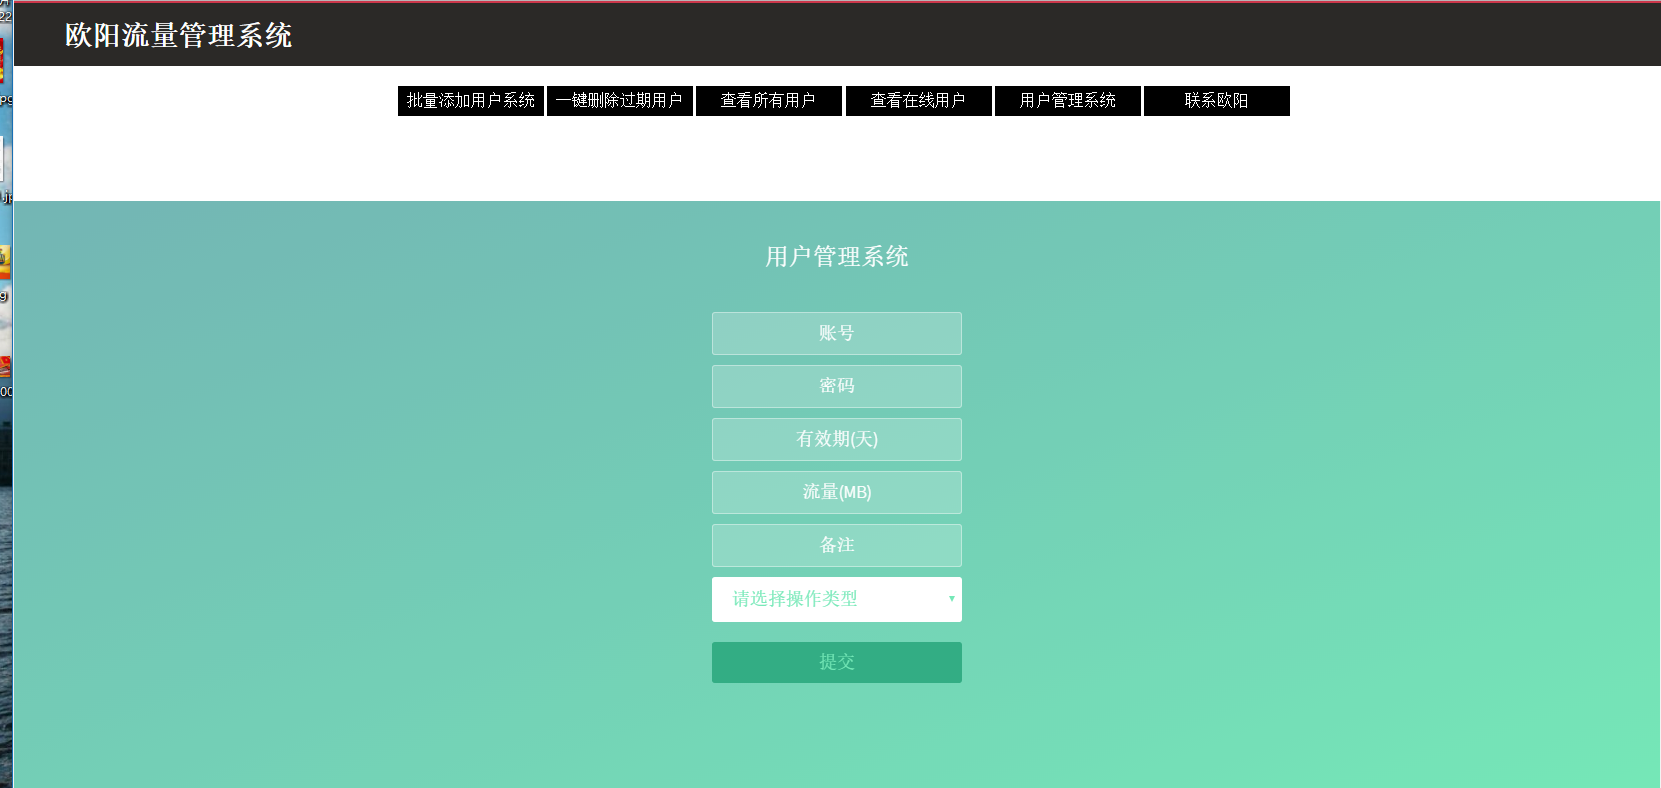
Task: Select 一键删除过期用户 in the navigation bar
Action: (x=619, y=101)
